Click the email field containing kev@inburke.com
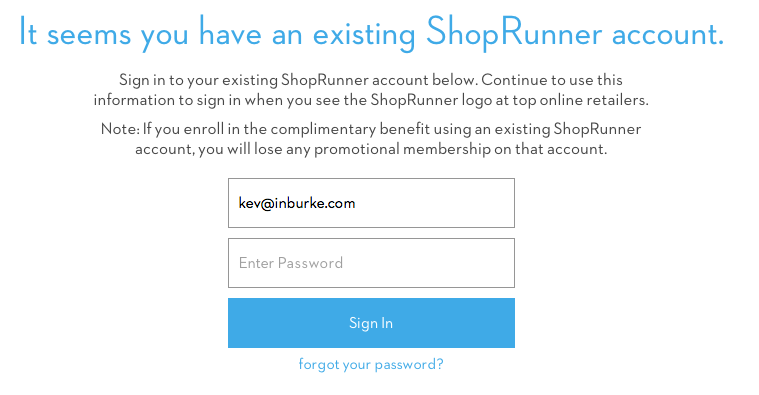The height and width of the screenshot is (395, 759). (x=371, y=203)
